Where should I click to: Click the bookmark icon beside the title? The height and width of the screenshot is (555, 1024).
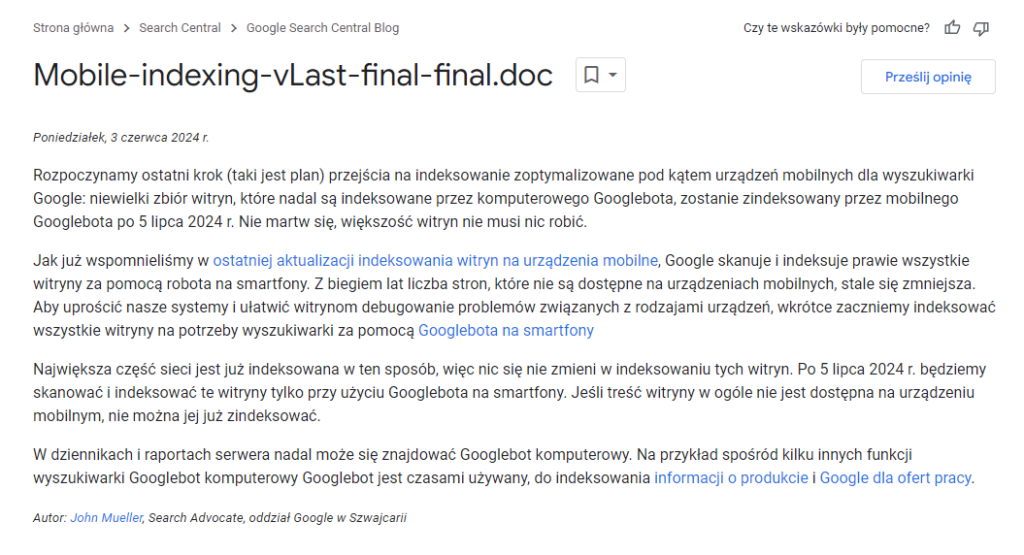tap(591, 75)
